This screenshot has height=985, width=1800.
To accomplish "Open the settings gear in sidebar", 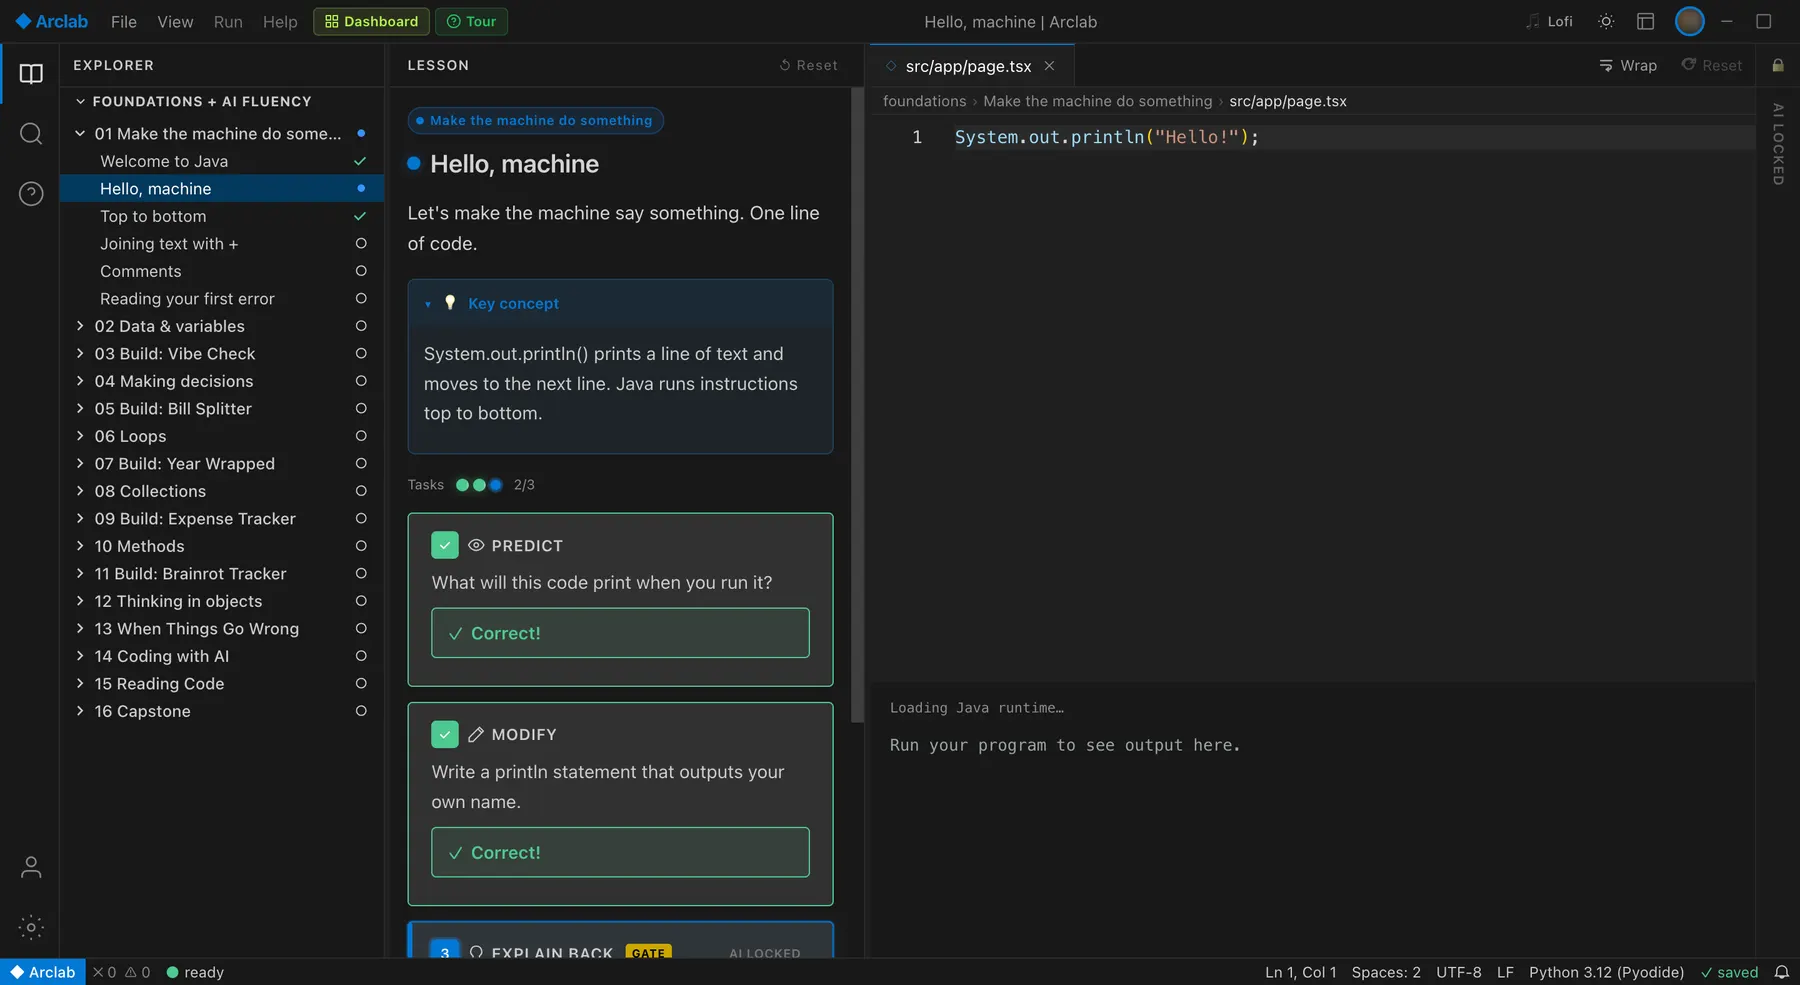I will coord(31,927).
